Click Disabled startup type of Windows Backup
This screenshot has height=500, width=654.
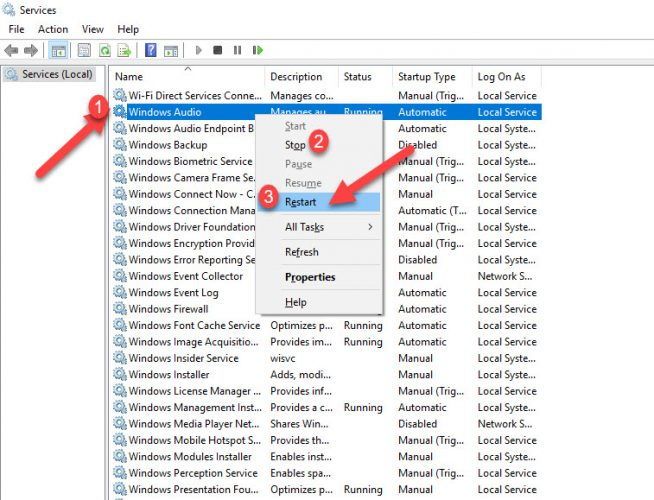tap(418, 145)
